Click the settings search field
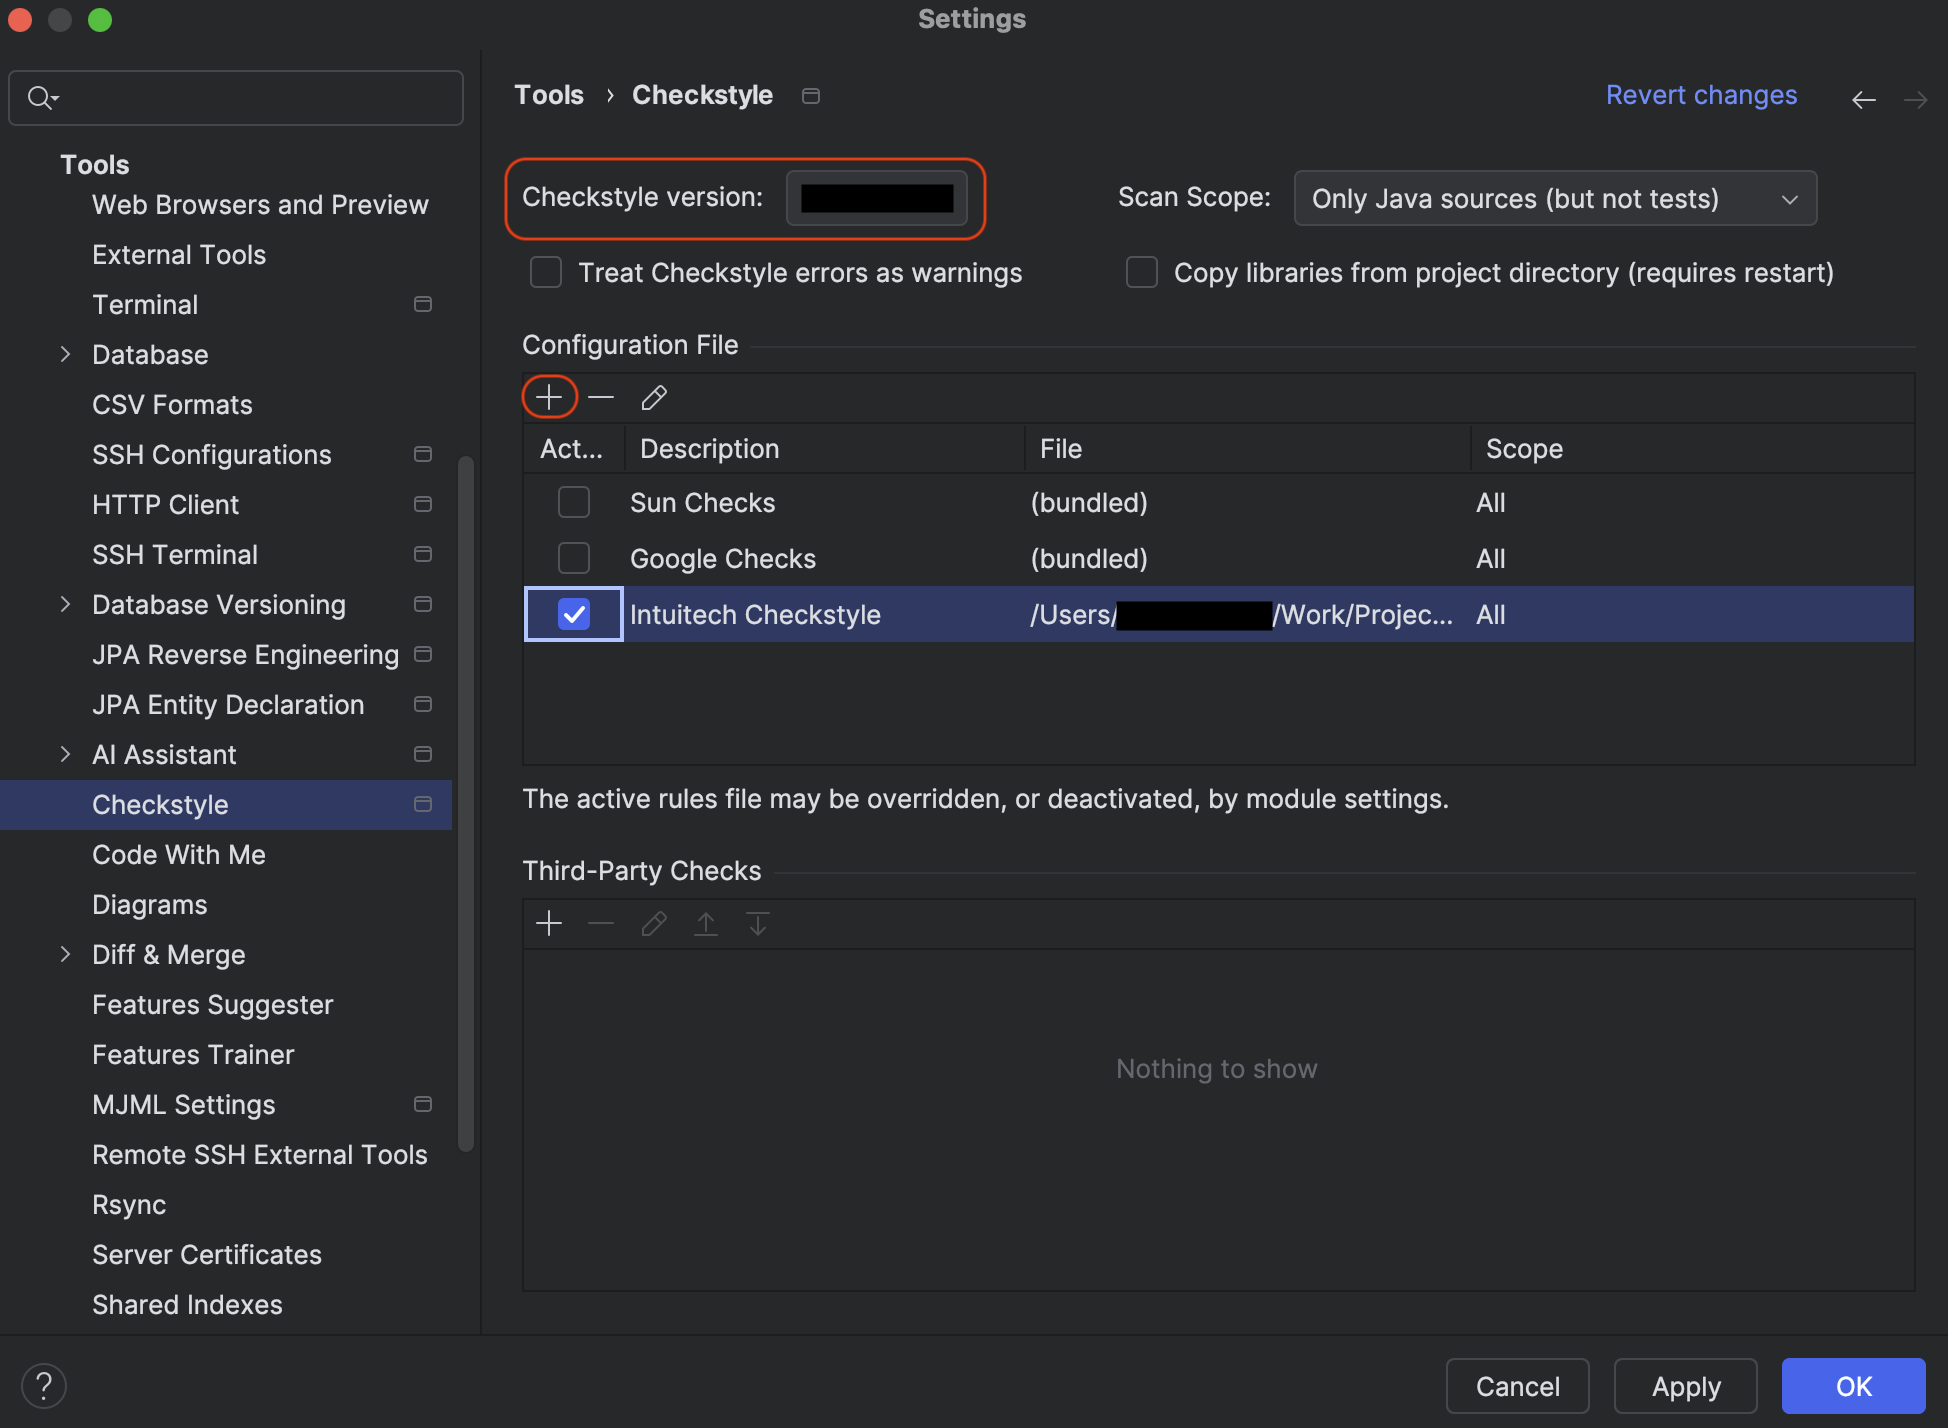Image resolution: width=1948 pixels, height=1428 pixels. tap(236, 97)
